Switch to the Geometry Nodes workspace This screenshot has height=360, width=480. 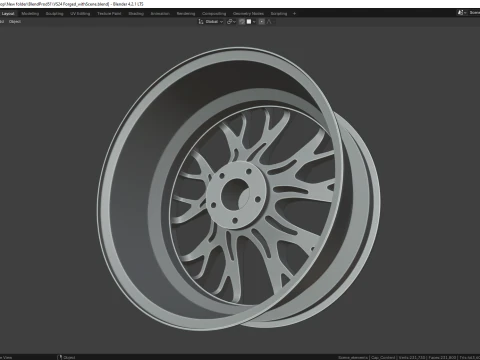pos(248,14)
